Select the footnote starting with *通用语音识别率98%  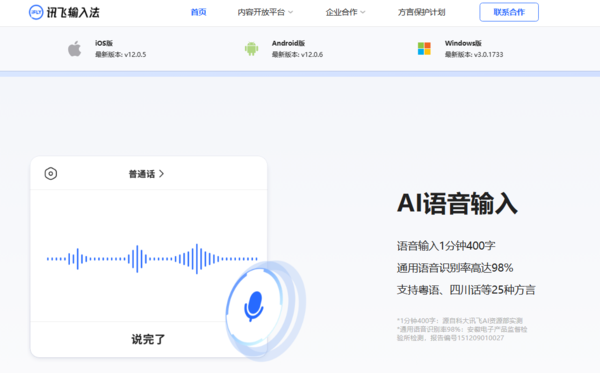click(x=462, y=334)
